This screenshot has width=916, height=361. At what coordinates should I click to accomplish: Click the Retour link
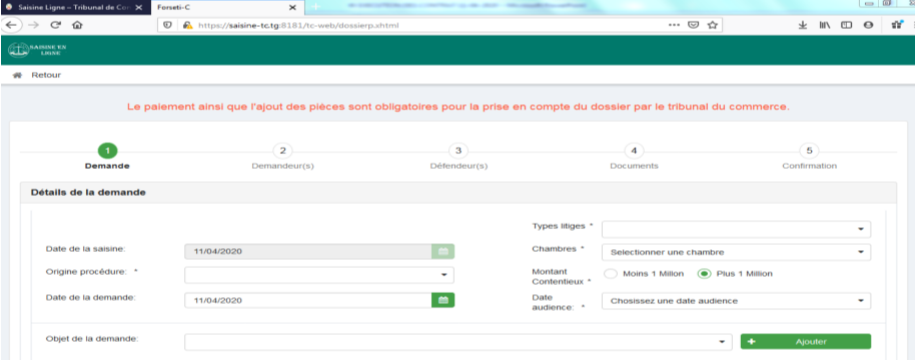[46, 75]
